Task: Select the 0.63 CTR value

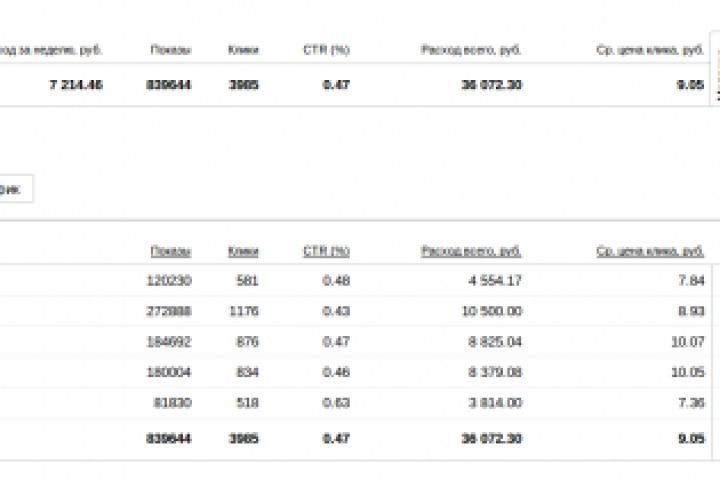Action: pyautogui.click(x=336, y=405)
